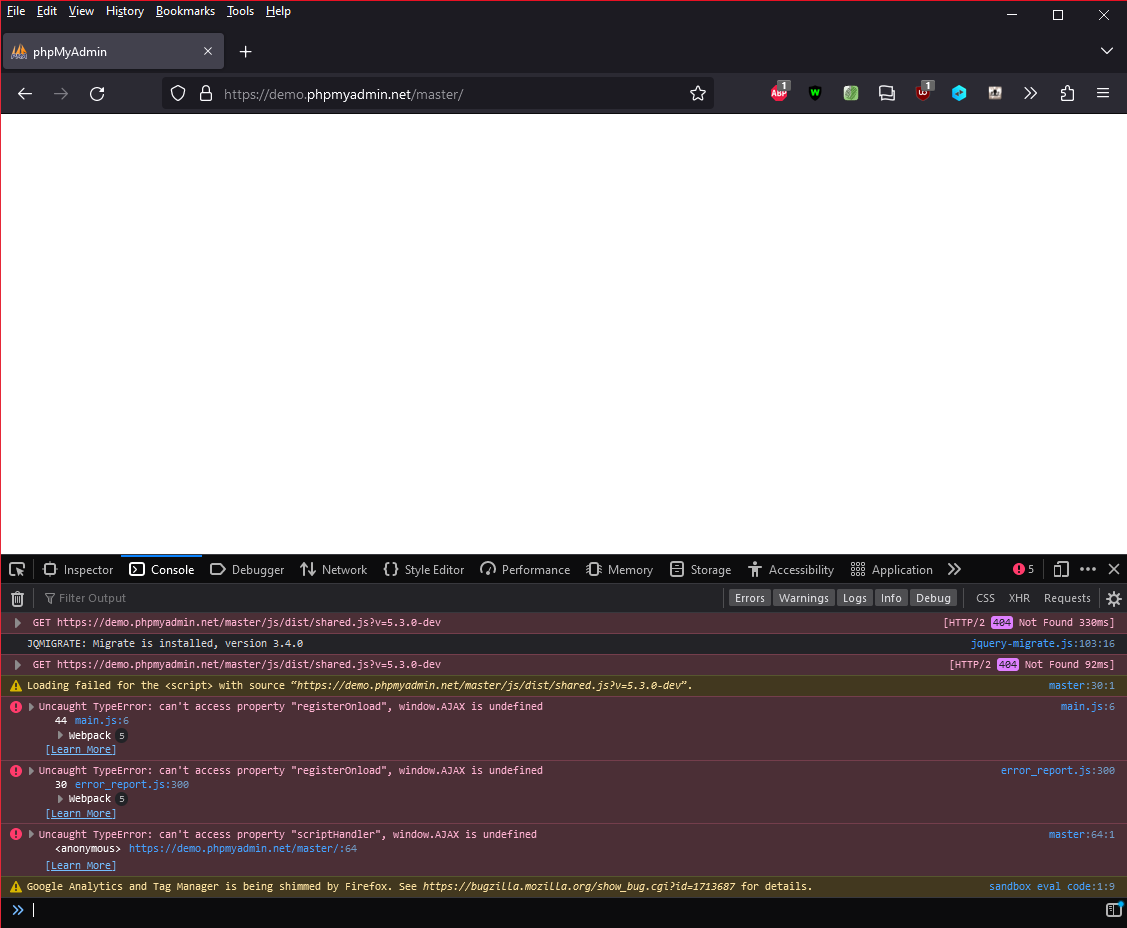This screenshot has width=1127, height=928.
Task: Enable the Warnings log filter
Action: (803, 597)
